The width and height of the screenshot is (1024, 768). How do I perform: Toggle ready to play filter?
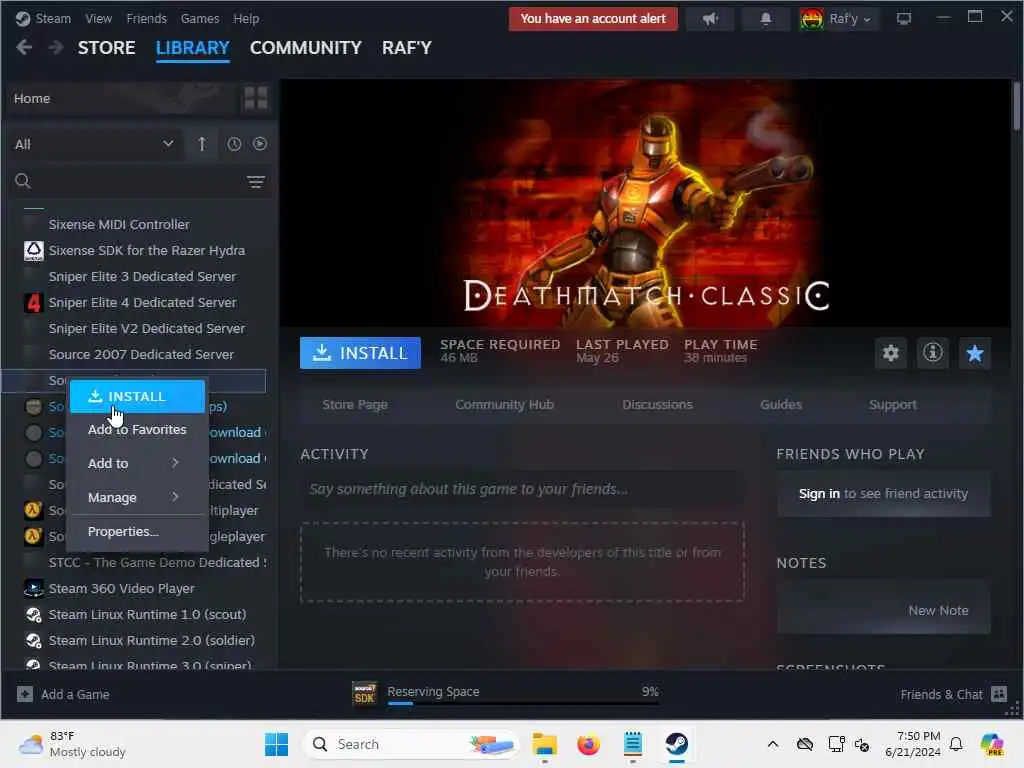pos(260,144)
